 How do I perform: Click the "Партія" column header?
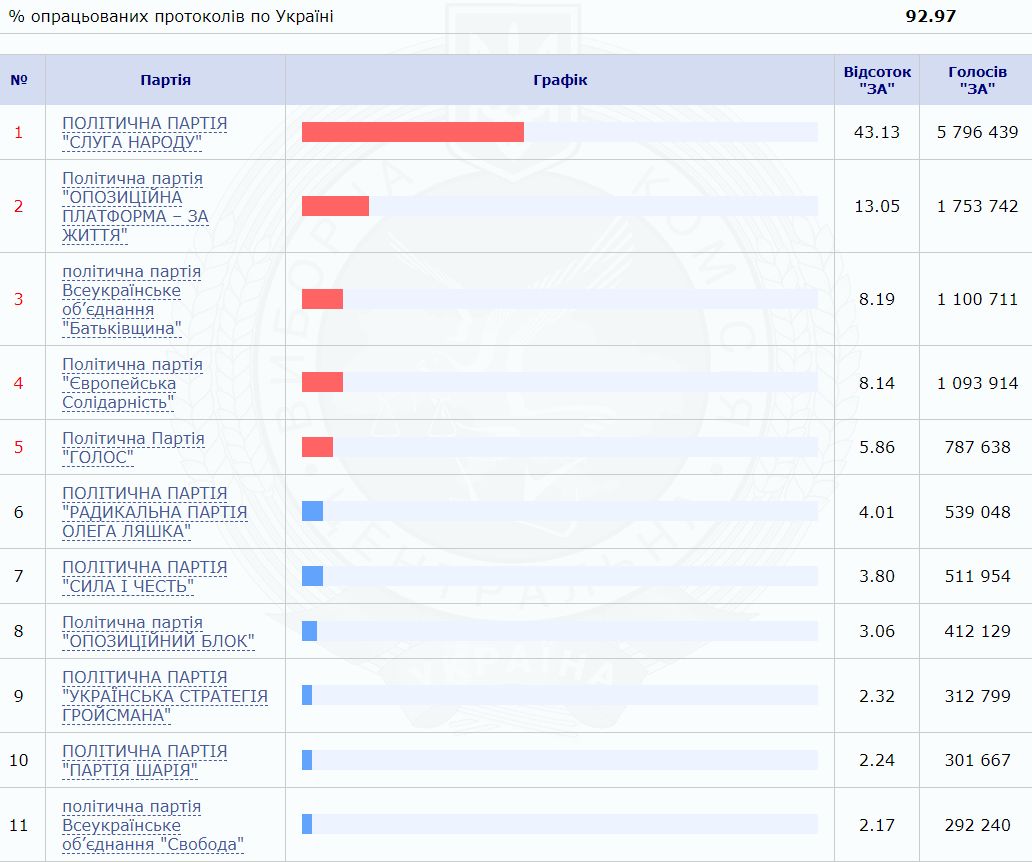165,80
